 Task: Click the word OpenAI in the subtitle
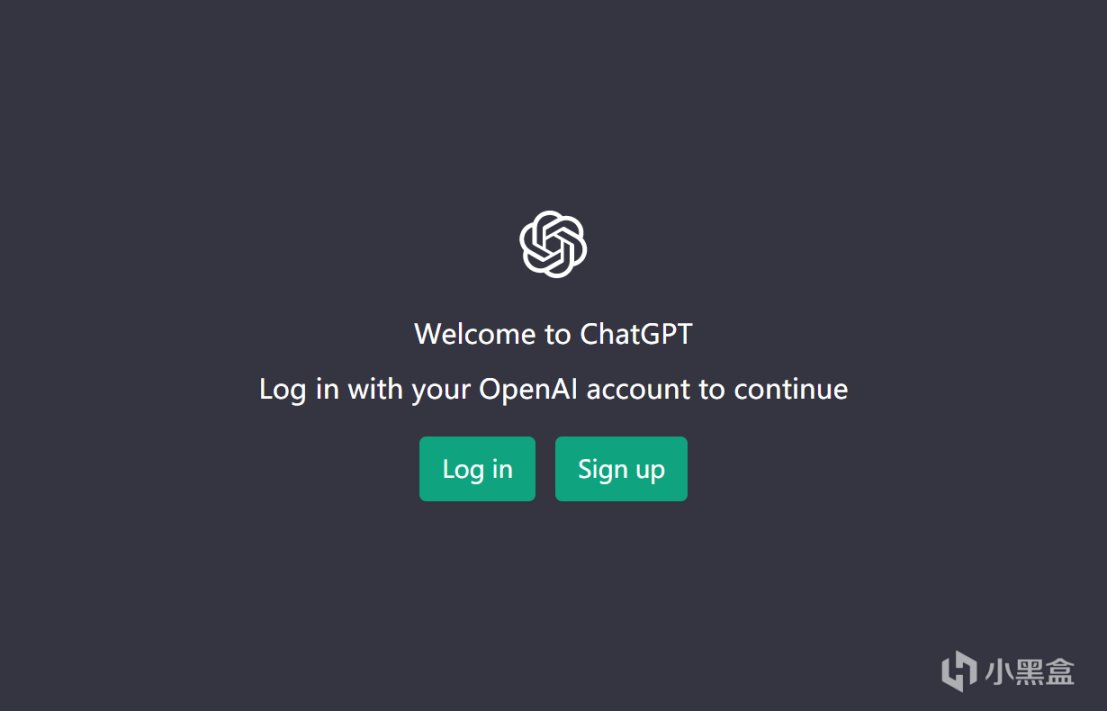point(528,389)
